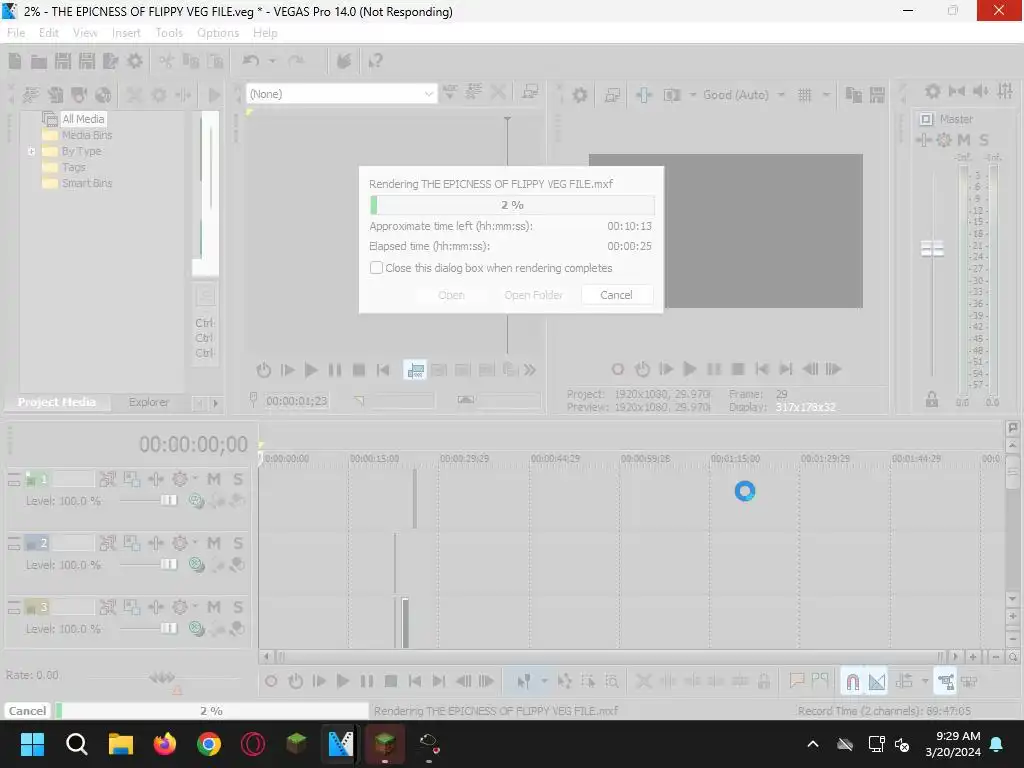Screen dimensions: 1024x768
Task: Click the Loop Playback transport icon
Action: pyautogui.click(x=295, y=682)
